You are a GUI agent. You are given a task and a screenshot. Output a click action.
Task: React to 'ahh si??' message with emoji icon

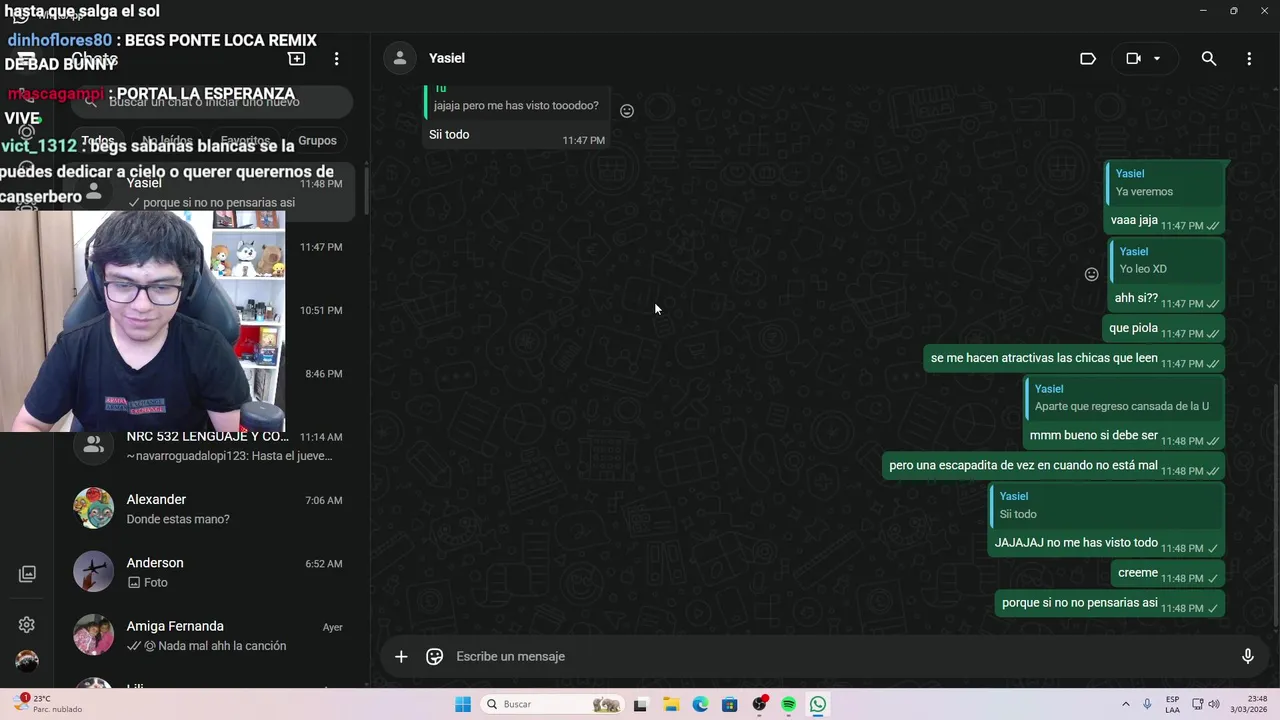tap(1092, 274)
